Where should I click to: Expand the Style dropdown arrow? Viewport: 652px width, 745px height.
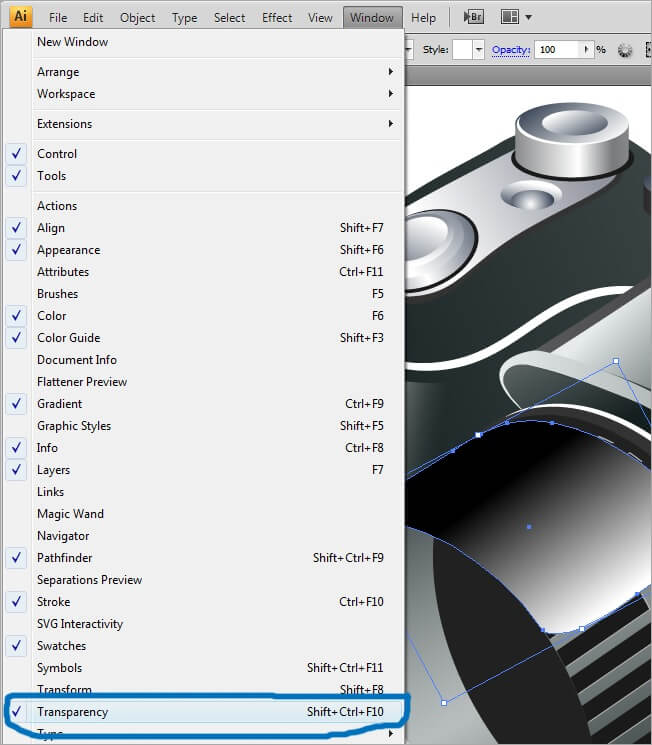tap(480, 50)
